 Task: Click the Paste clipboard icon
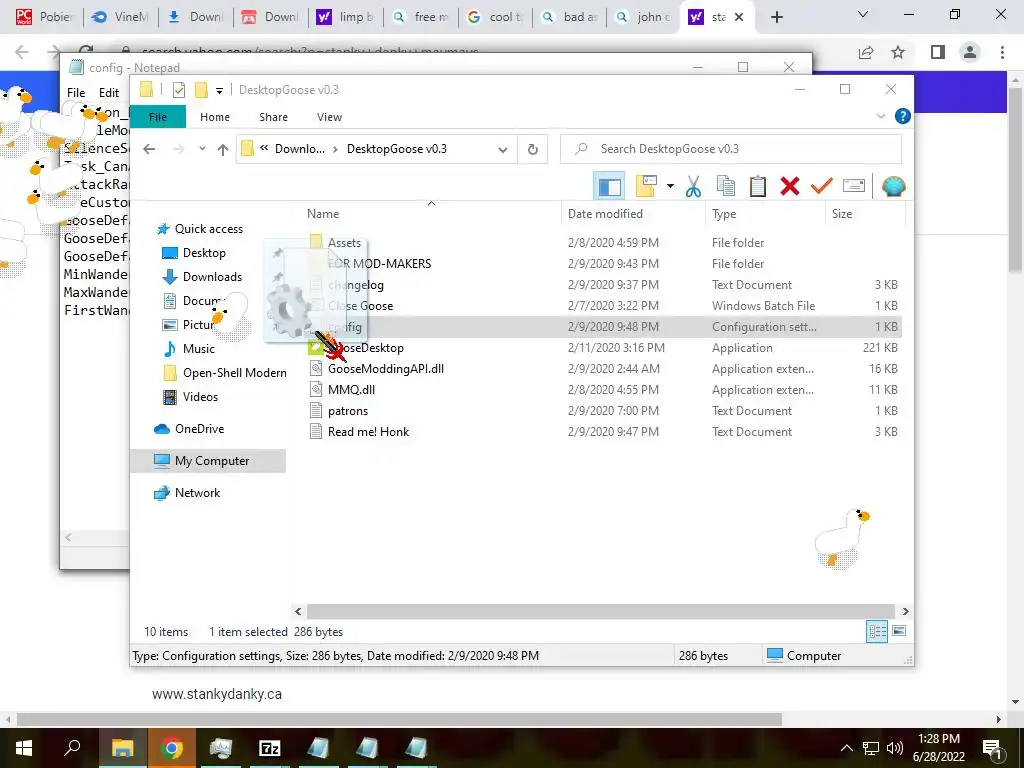pyautogui.click(x=757, y=186)
